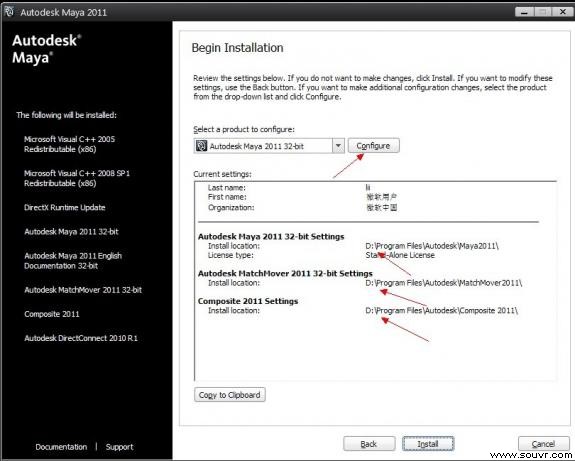Click Autodesk Maya 2011 English Documentation 32-bit entry
This screenshot has height=461, width=575.
[x=73, y=261]
